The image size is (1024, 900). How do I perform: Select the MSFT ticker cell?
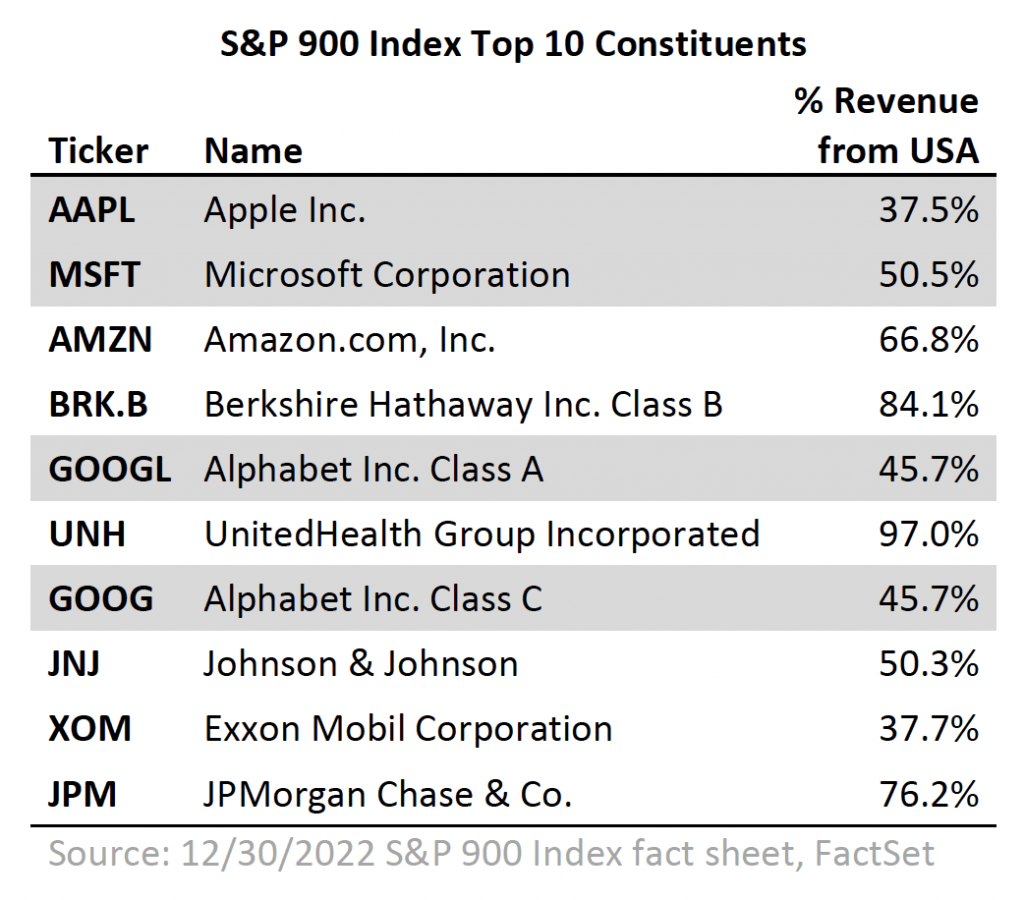[x=94, y=274]
